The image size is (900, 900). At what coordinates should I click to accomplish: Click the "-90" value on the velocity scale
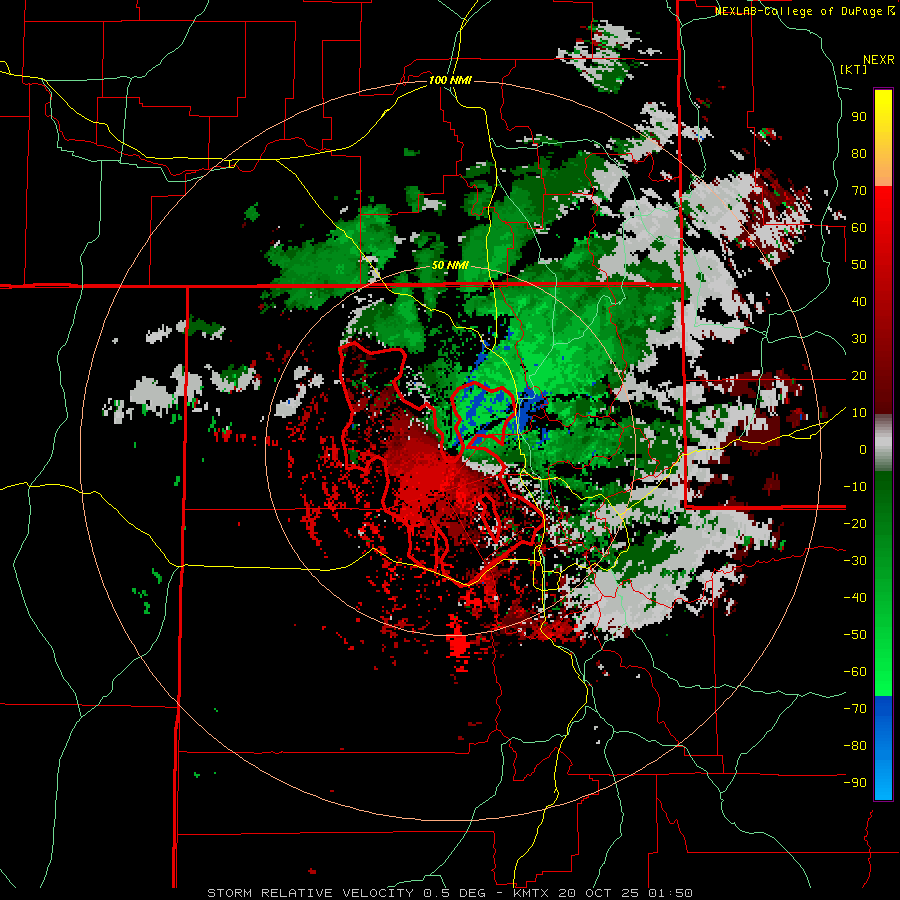pyautogui.click(x=856, y=783)
